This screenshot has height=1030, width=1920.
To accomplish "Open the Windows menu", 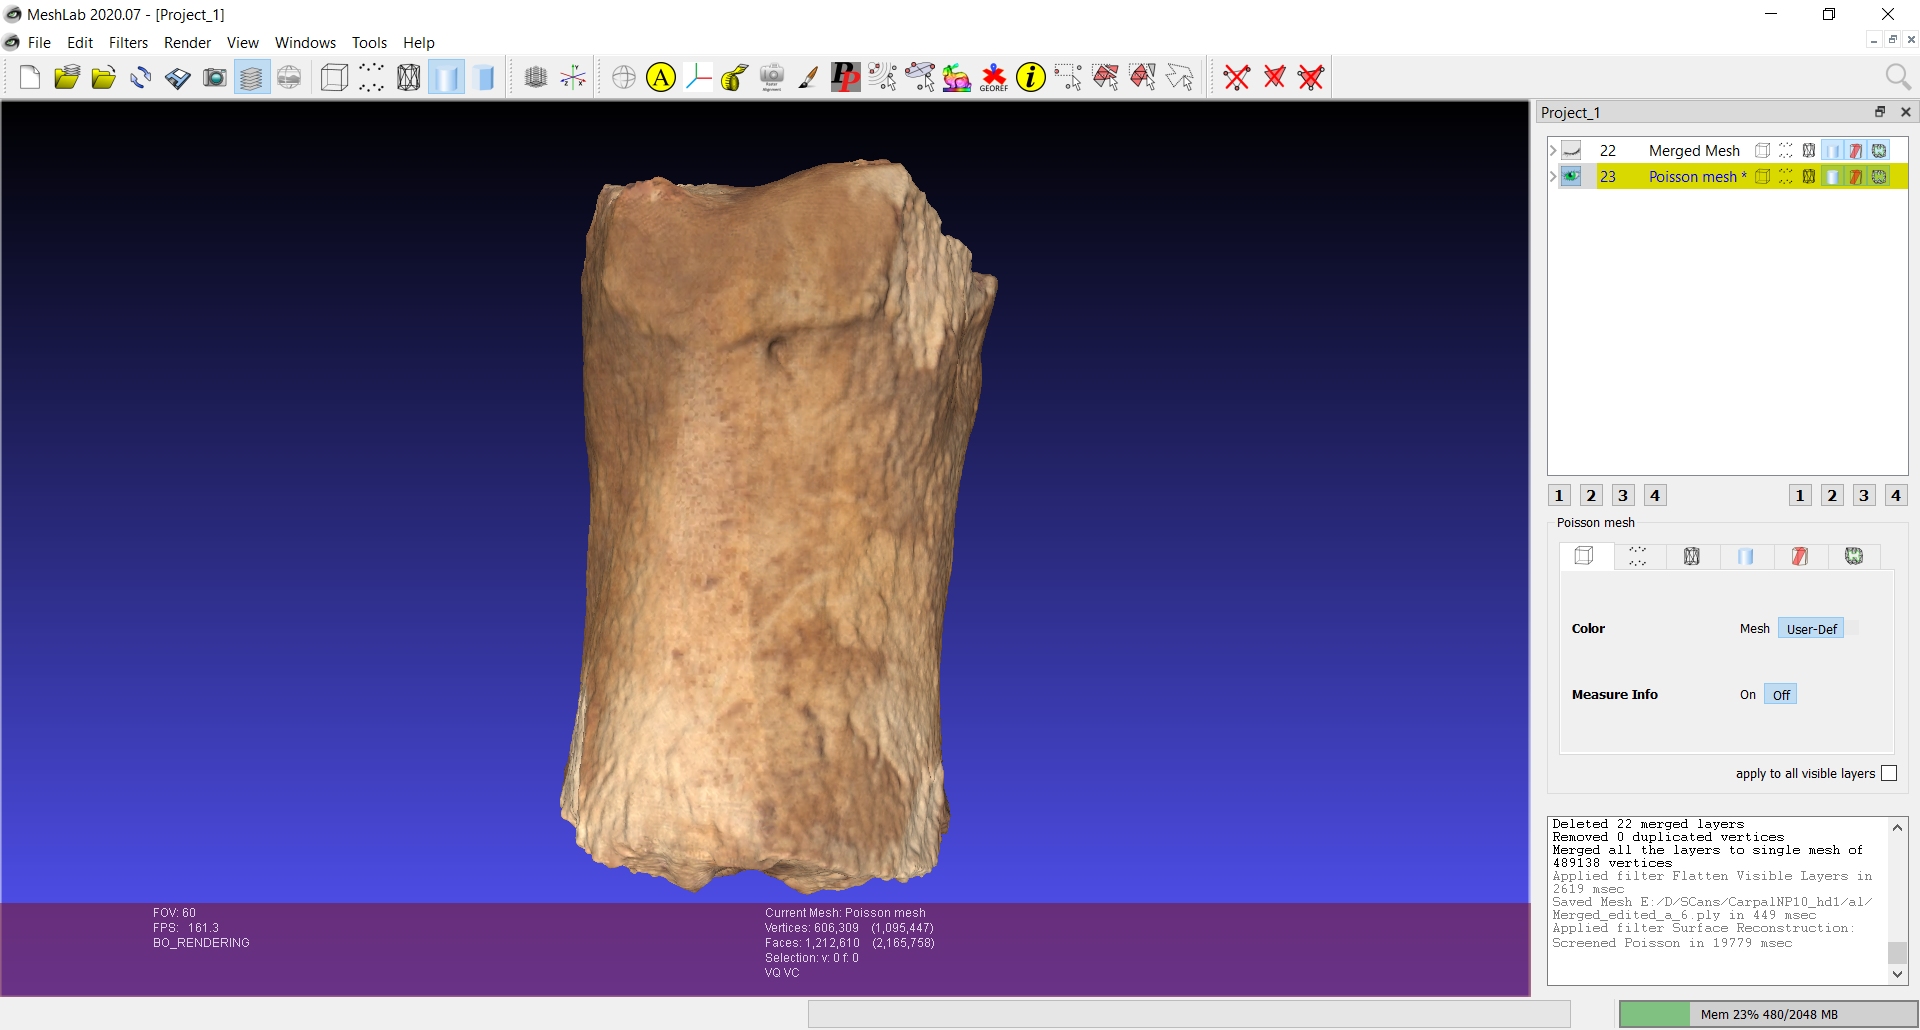I will 305,42.
